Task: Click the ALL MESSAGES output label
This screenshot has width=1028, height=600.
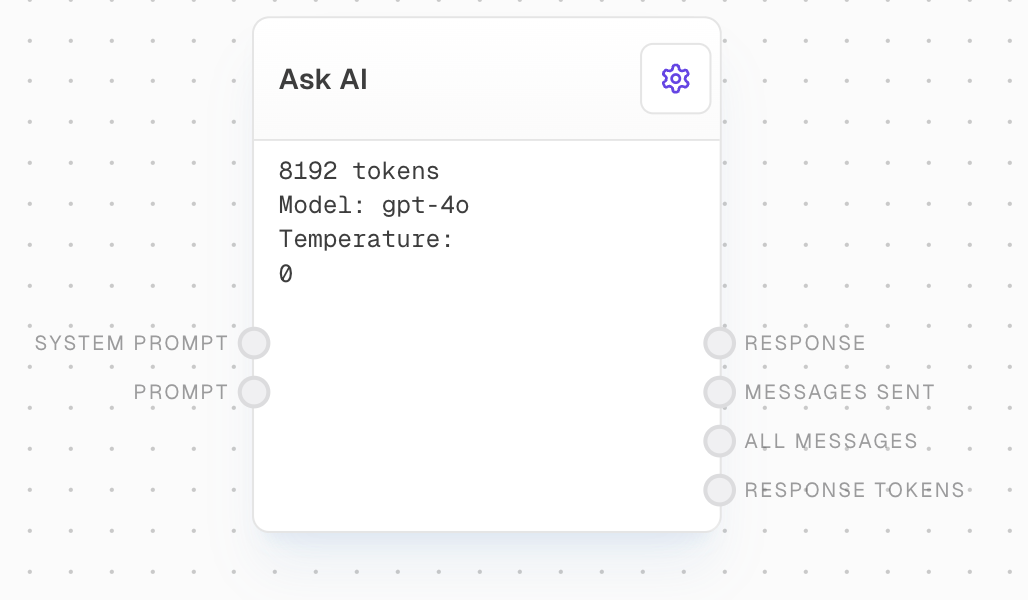Action: [830, 441]
